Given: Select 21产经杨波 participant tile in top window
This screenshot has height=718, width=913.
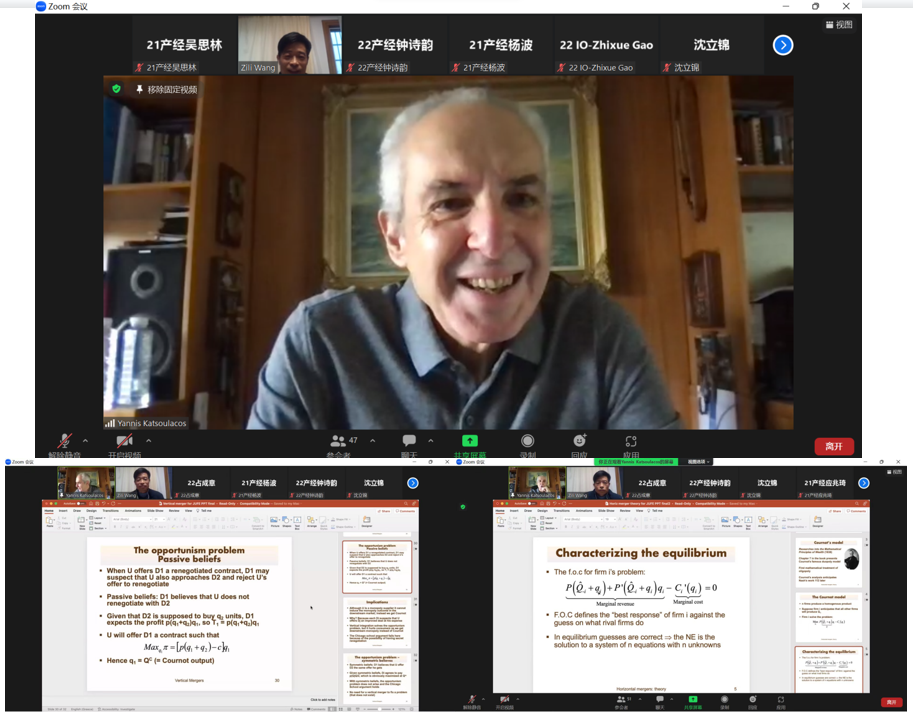Looking at the screenshot, I should [x=501, y=45].
